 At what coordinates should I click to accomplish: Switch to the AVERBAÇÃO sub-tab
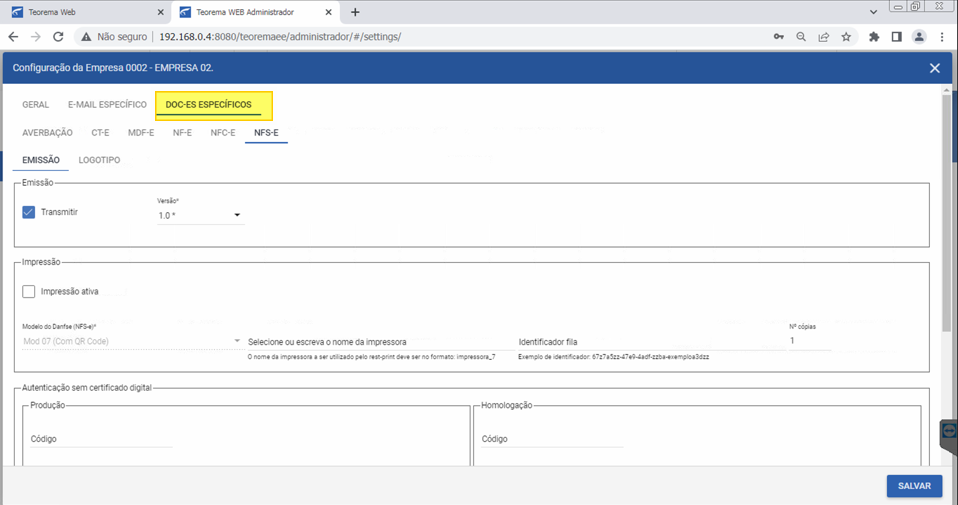[x=47, y=133]
